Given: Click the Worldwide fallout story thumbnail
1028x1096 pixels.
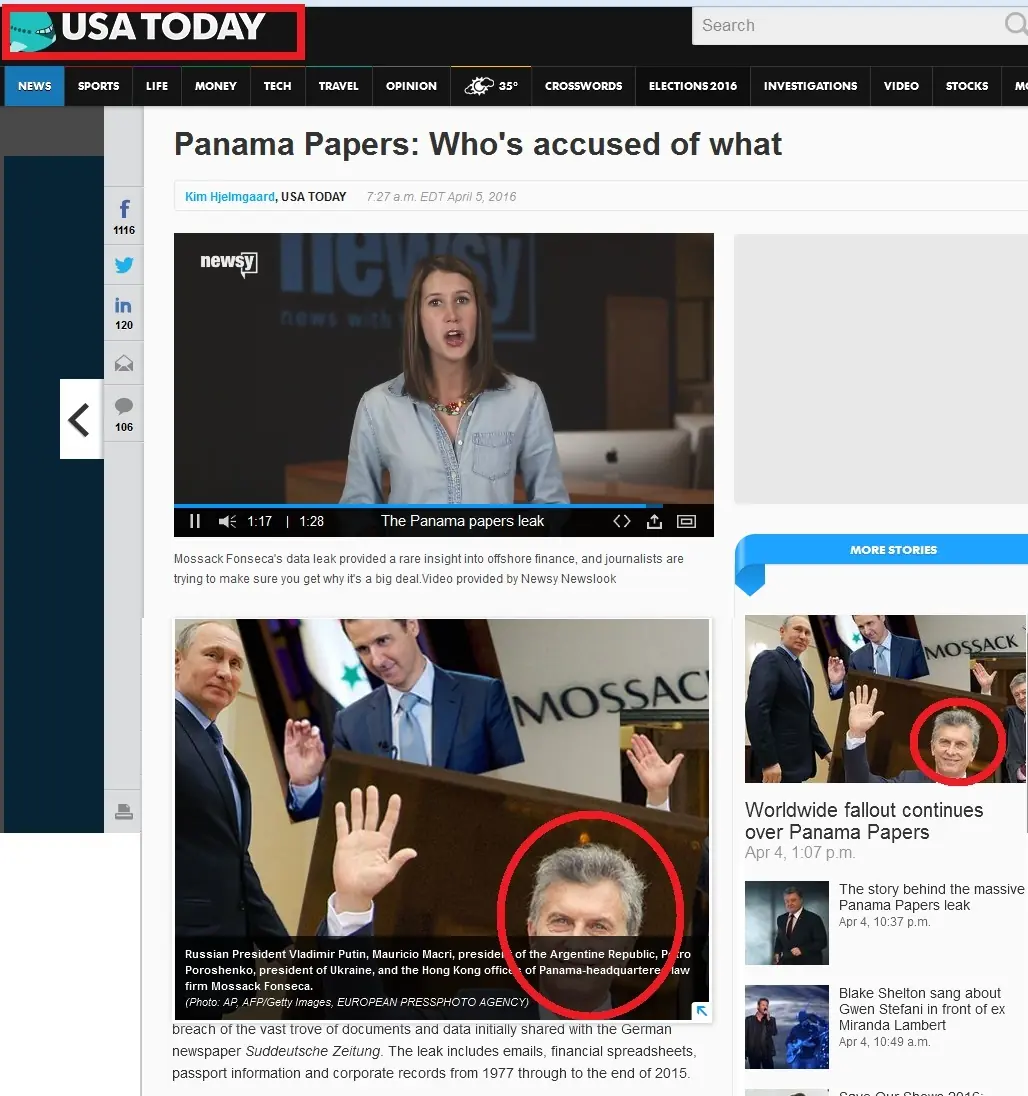Looking at the screenshot, I should tap(885, 699).
